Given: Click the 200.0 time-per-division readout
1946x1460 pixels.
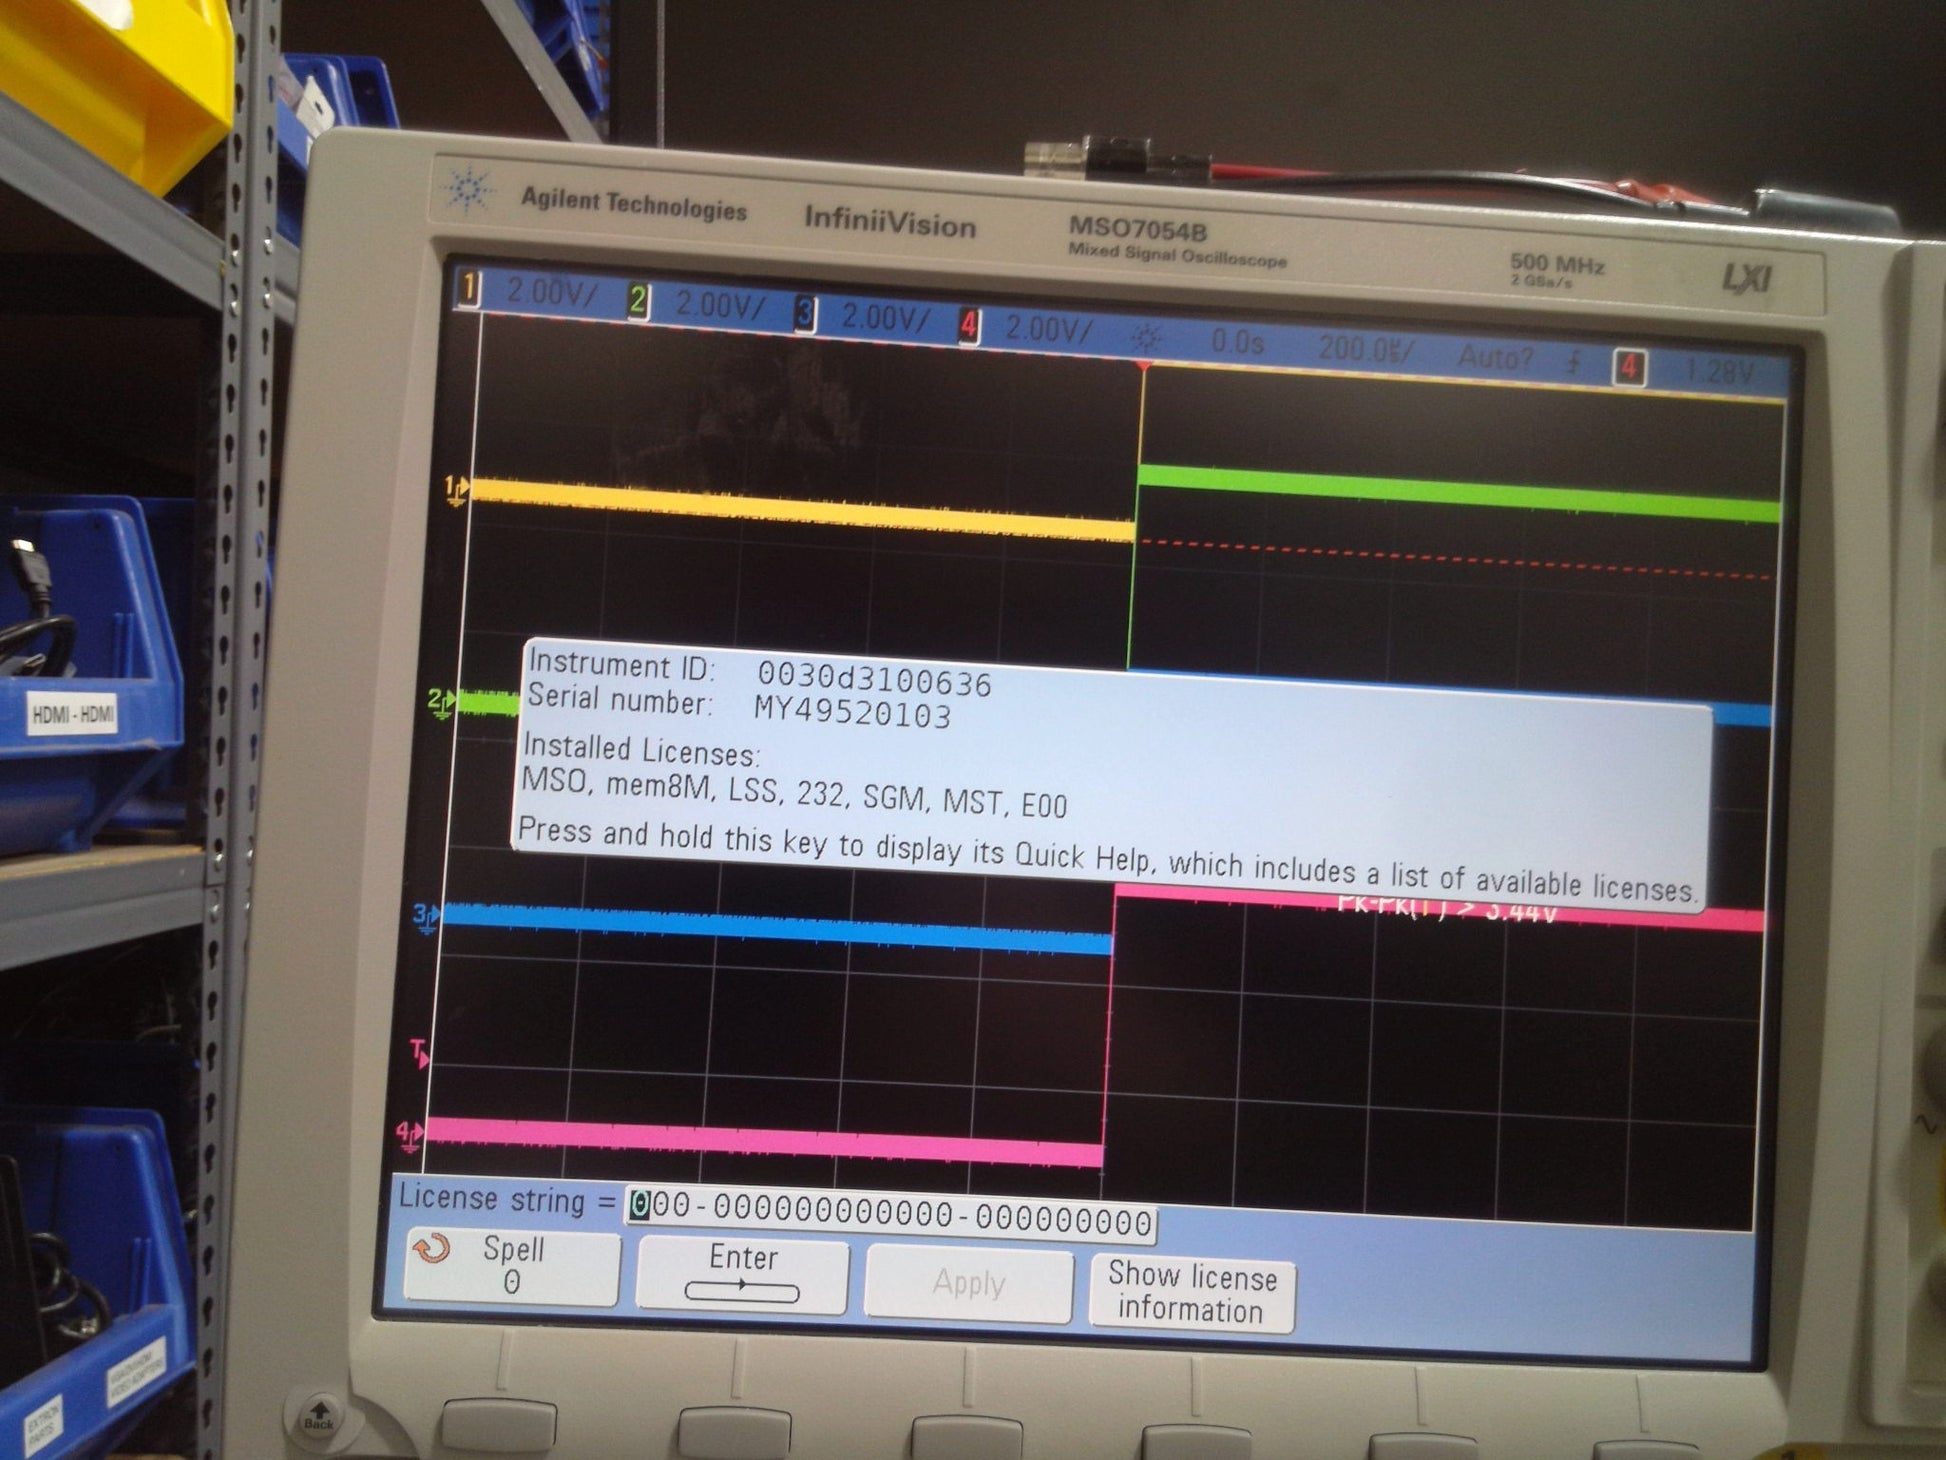Looking at the screenshot, I should [x=1364, y=350].
